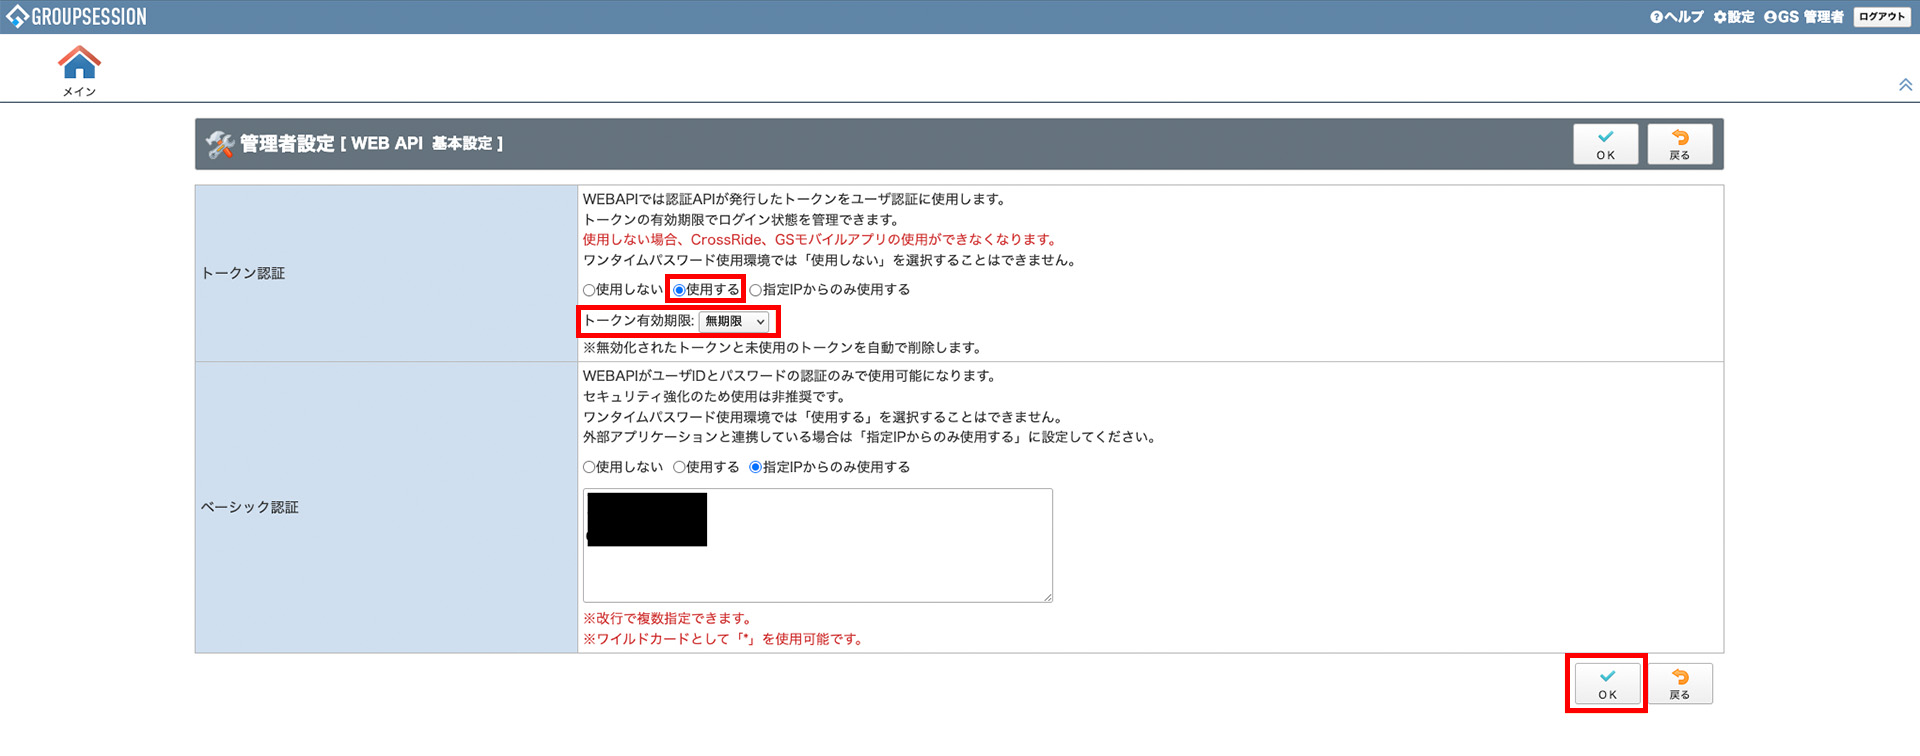Viewport: 1920px width, 756px height.
Task: Click the Main home icon
Action: 79,64
